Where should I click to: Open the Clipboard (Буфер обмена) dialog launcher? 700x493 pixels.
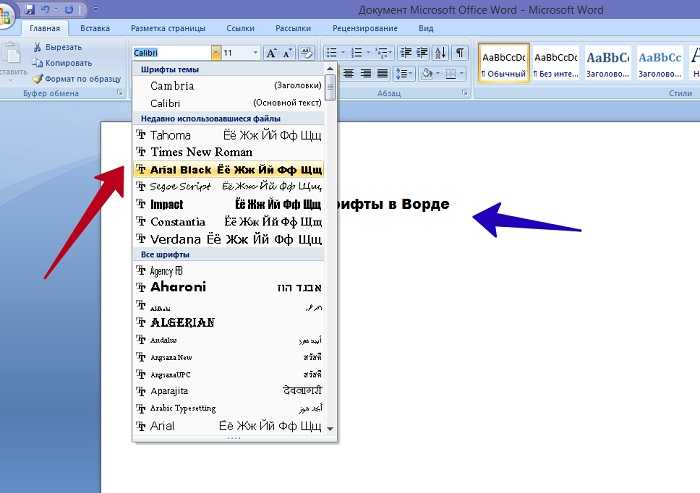click(119, 93)
